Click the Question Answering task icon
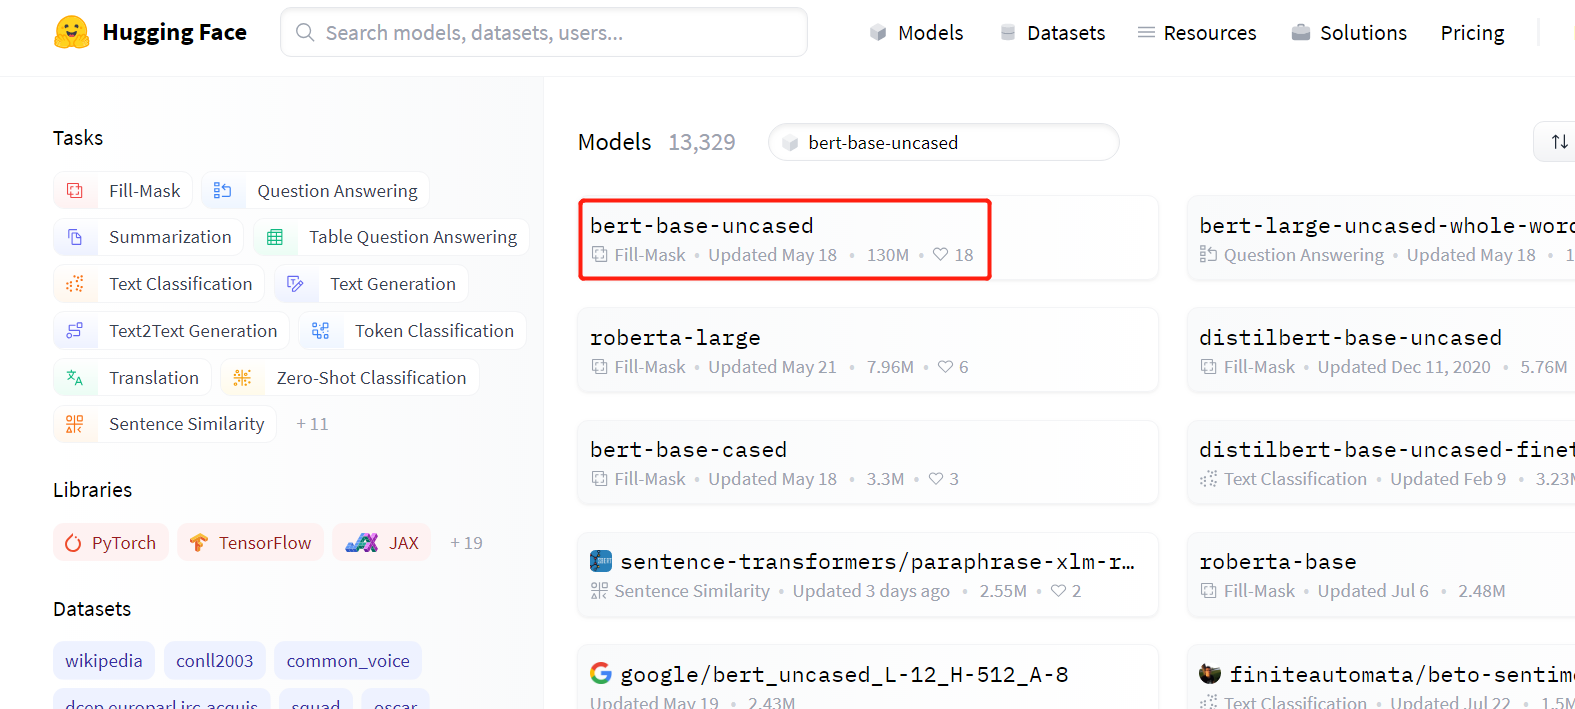The height and width of the screenshot is (709, 1575). click(223, 190)
